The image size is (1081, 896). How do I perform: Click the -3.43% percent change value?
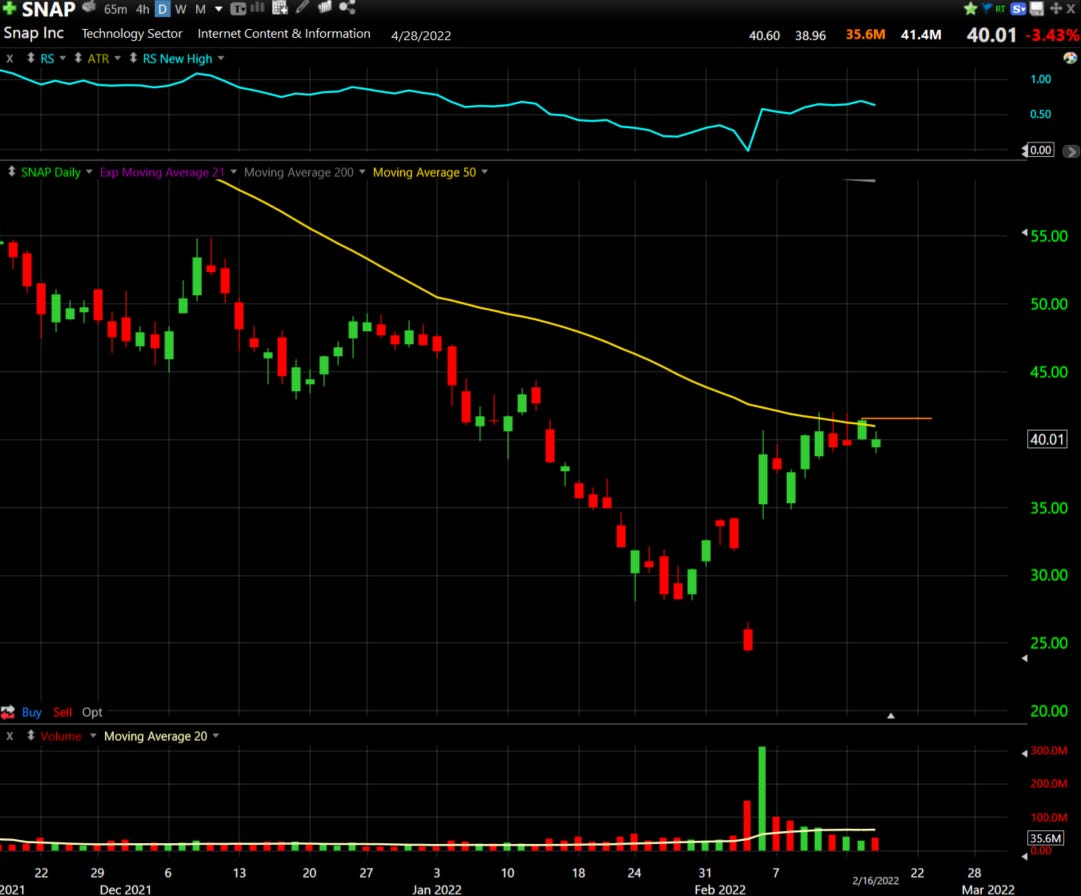1052,34
